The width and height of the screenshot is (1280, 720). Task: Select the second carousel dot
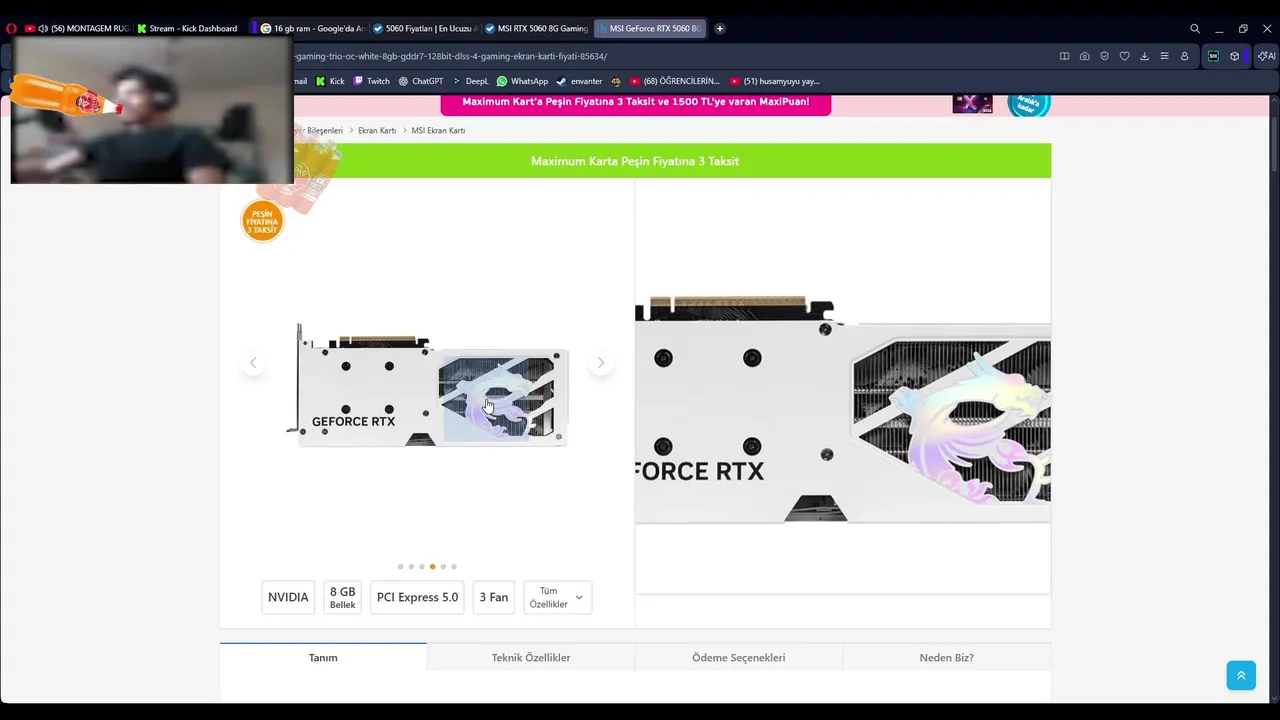[411, 567]
